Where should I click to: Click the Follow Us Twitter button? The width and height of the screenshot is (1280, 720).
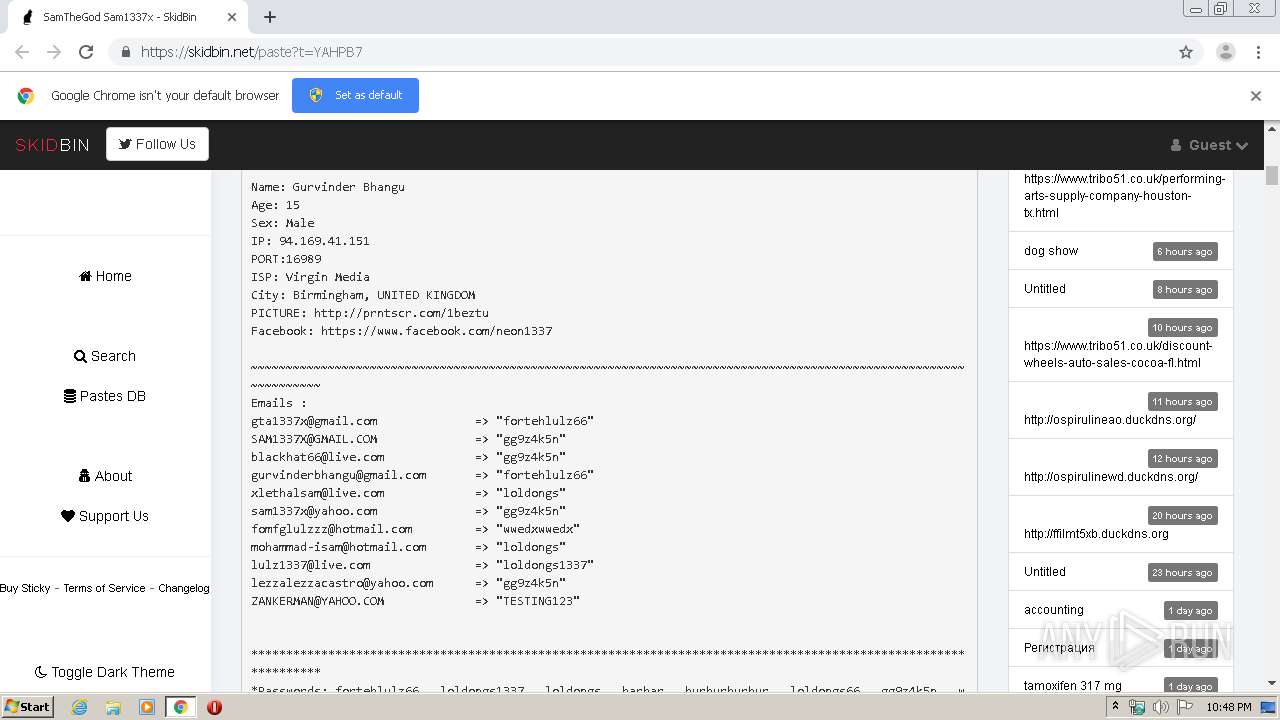pos(157,144)
